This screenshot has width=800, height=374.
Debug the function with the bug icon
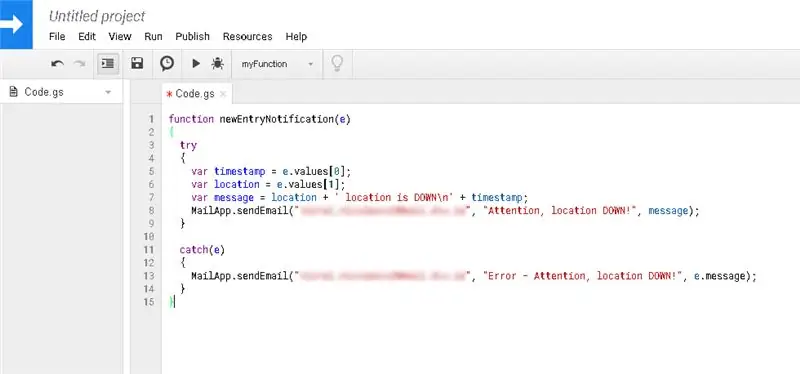click(218, 64)
